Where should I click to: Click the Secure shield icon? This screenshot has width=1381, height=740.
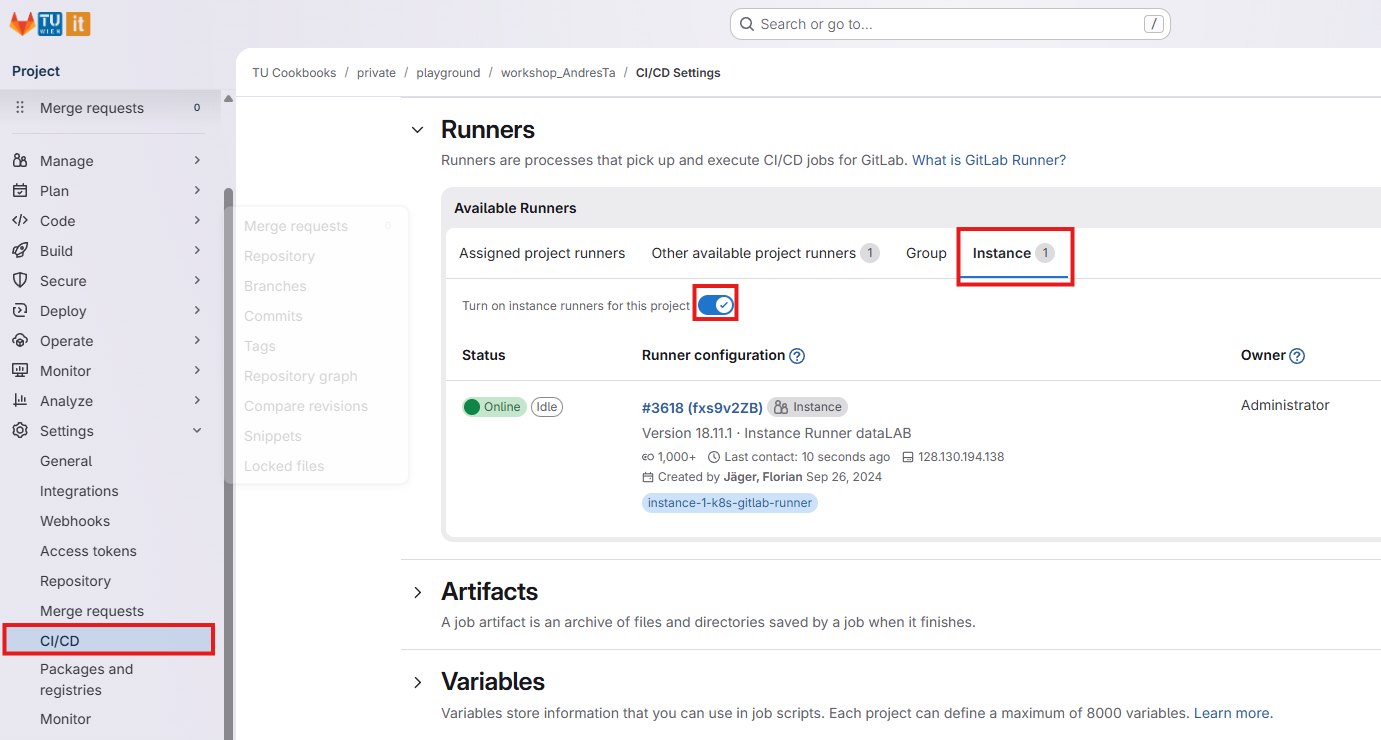coord(20,281)
